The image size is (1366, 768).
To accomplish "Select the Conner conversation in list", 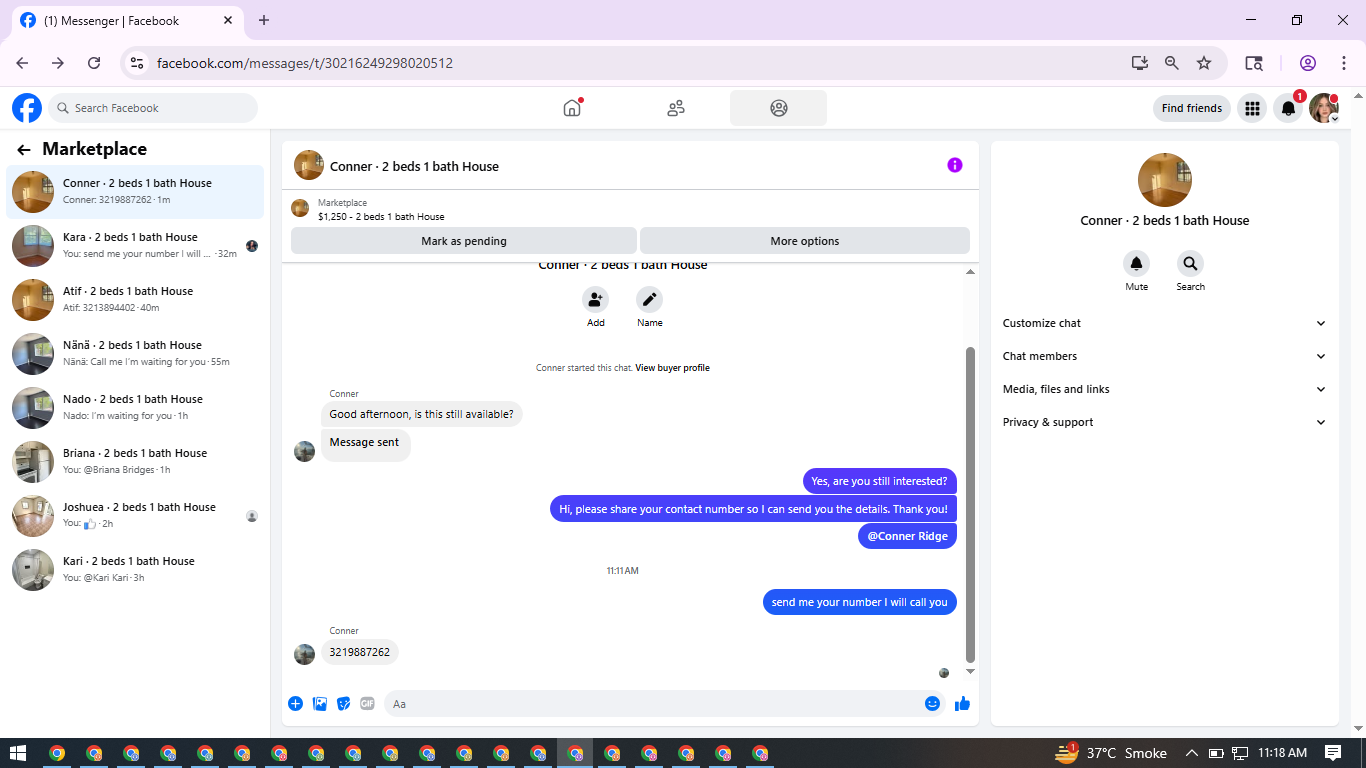I will [x=135, y=192].
